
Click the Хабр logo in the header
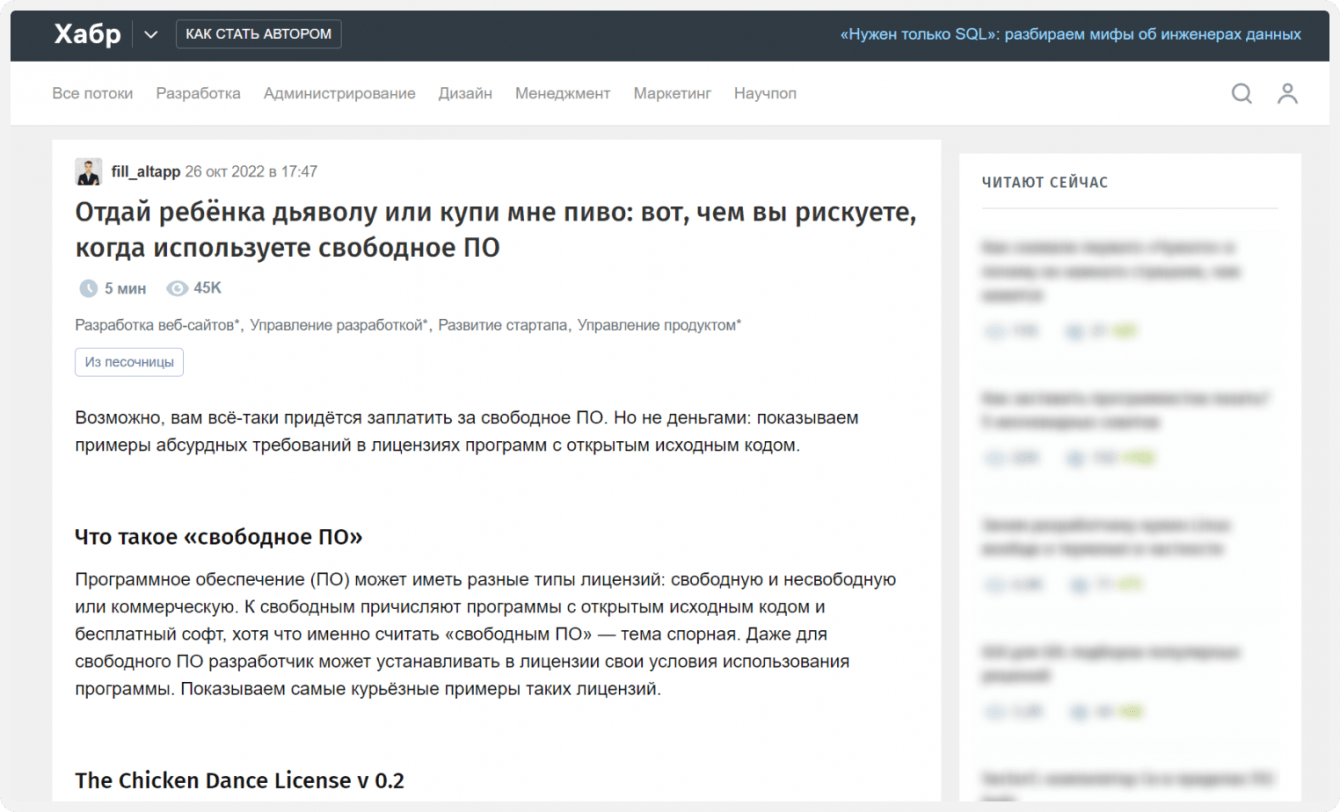point(87,34)
